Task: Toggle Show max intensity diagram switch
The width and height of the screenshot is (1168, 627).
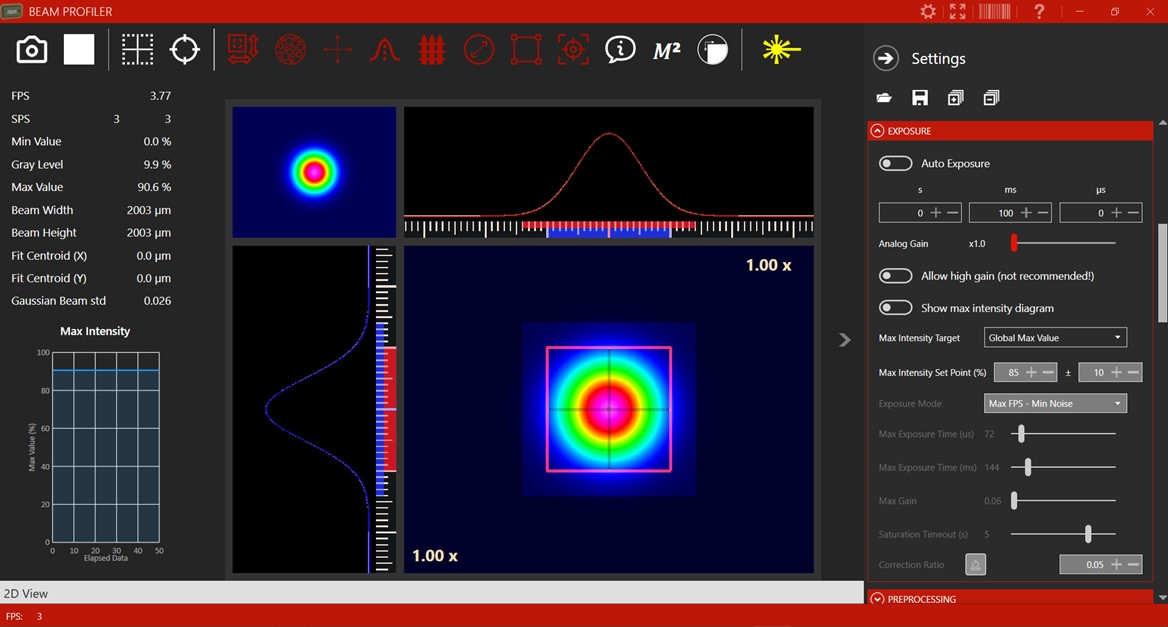Action: click(x=895, y=308)
